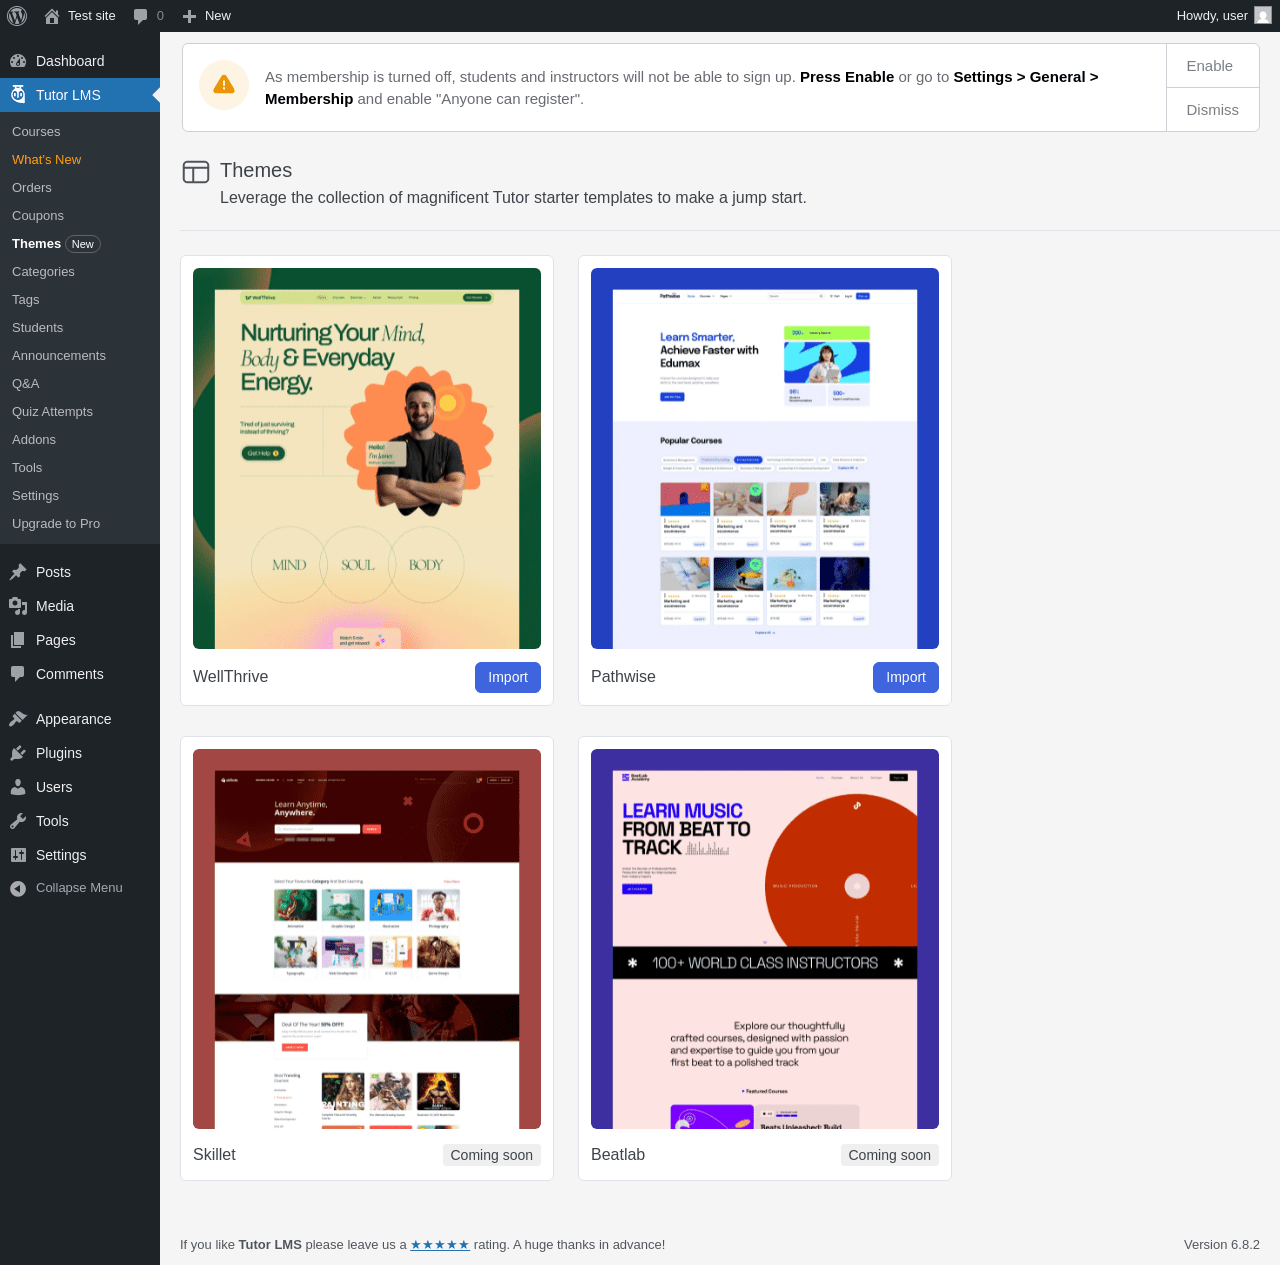The height and width of the screenshot is (1265, 1280).
Task: Open Upgrade to Pro submenu item
Action: (56, 524)
